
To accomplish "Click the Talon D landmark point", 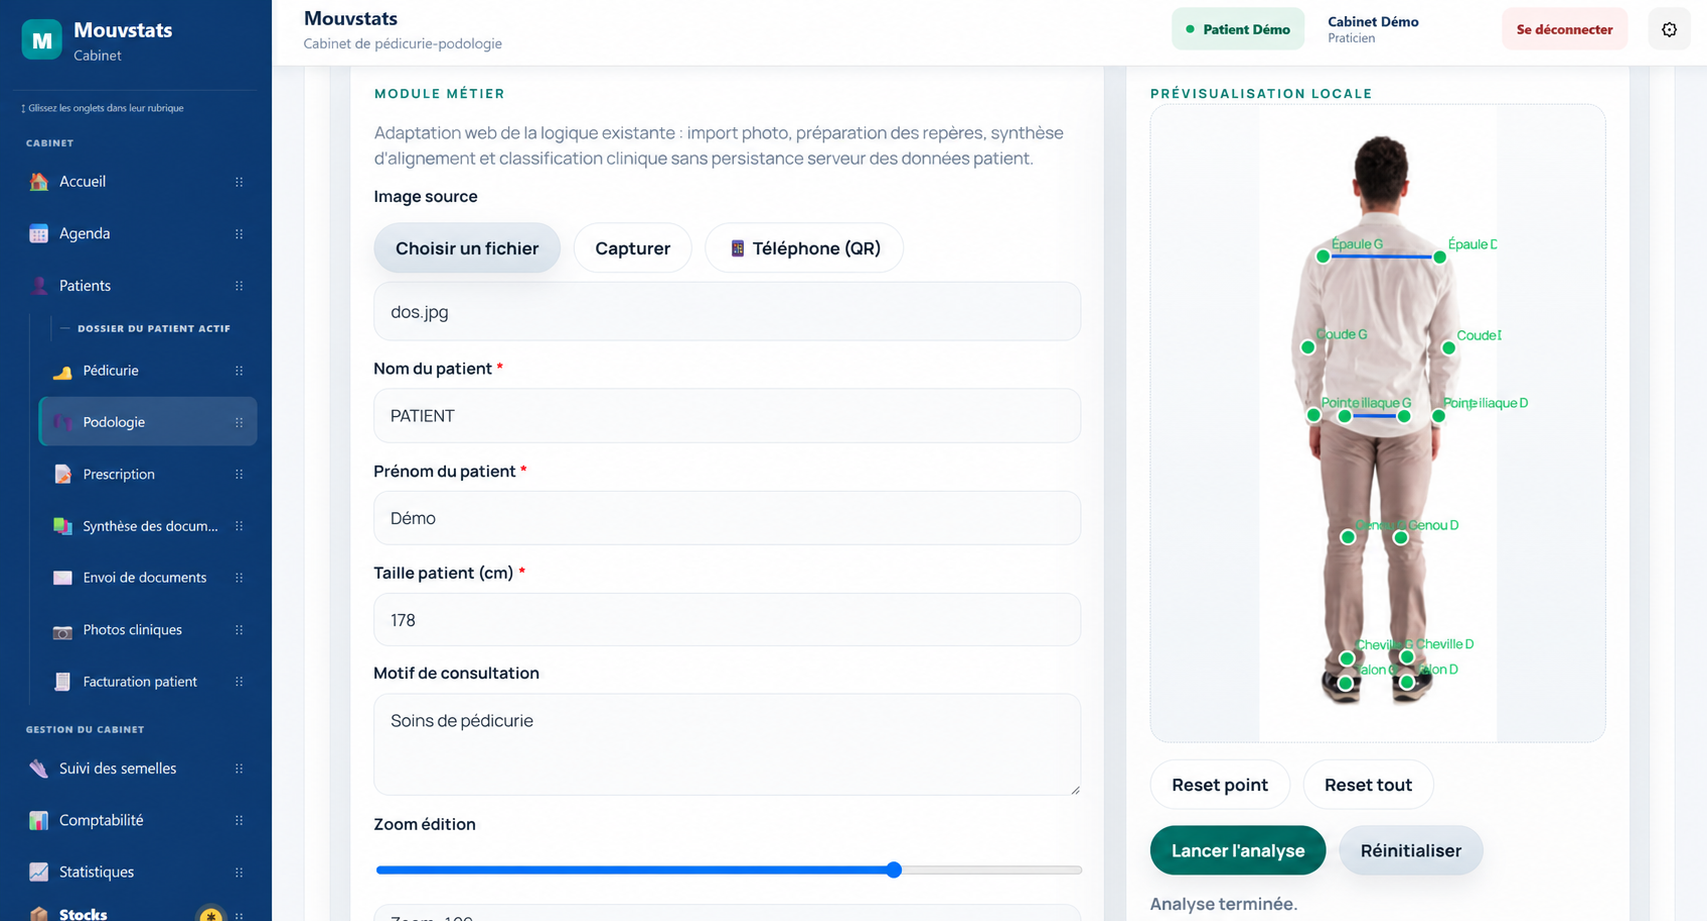I will click(x=1407, y=682).
